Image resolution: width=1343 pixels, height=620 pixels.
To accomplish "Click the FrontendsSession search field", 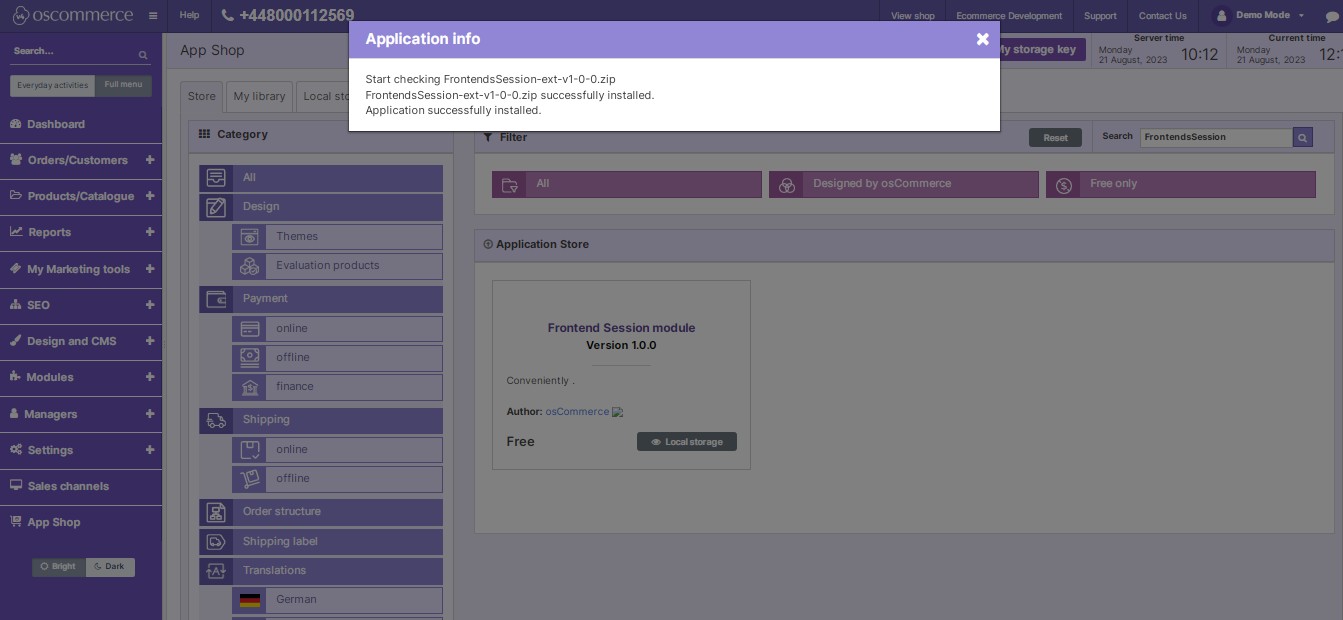I will click(1216, 137).
